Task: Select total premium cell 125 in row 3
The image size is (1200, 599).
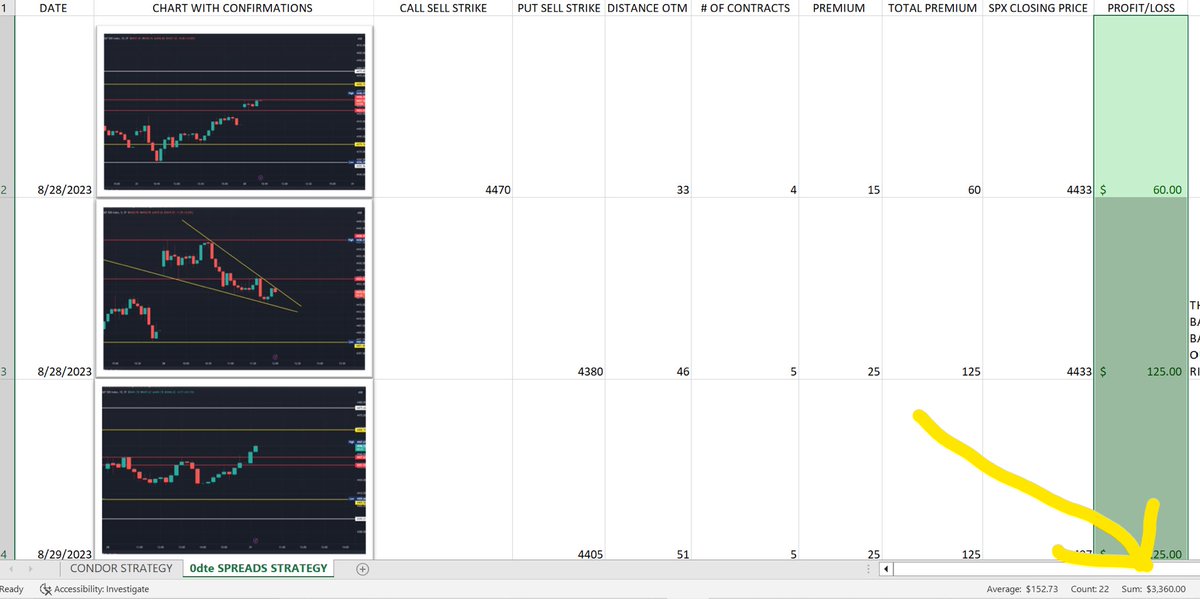Action: click(933, 288)
